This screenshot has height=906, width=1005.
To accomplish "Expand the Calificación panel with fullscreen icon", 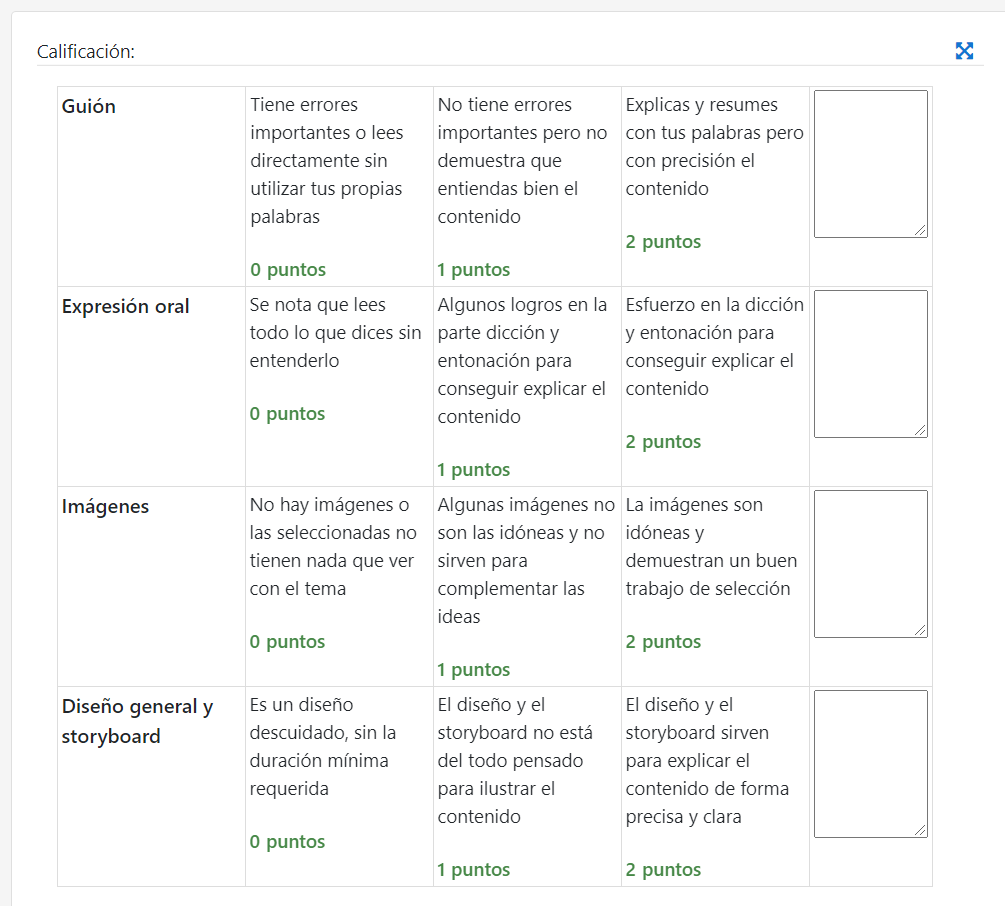I will click(964, 51).
